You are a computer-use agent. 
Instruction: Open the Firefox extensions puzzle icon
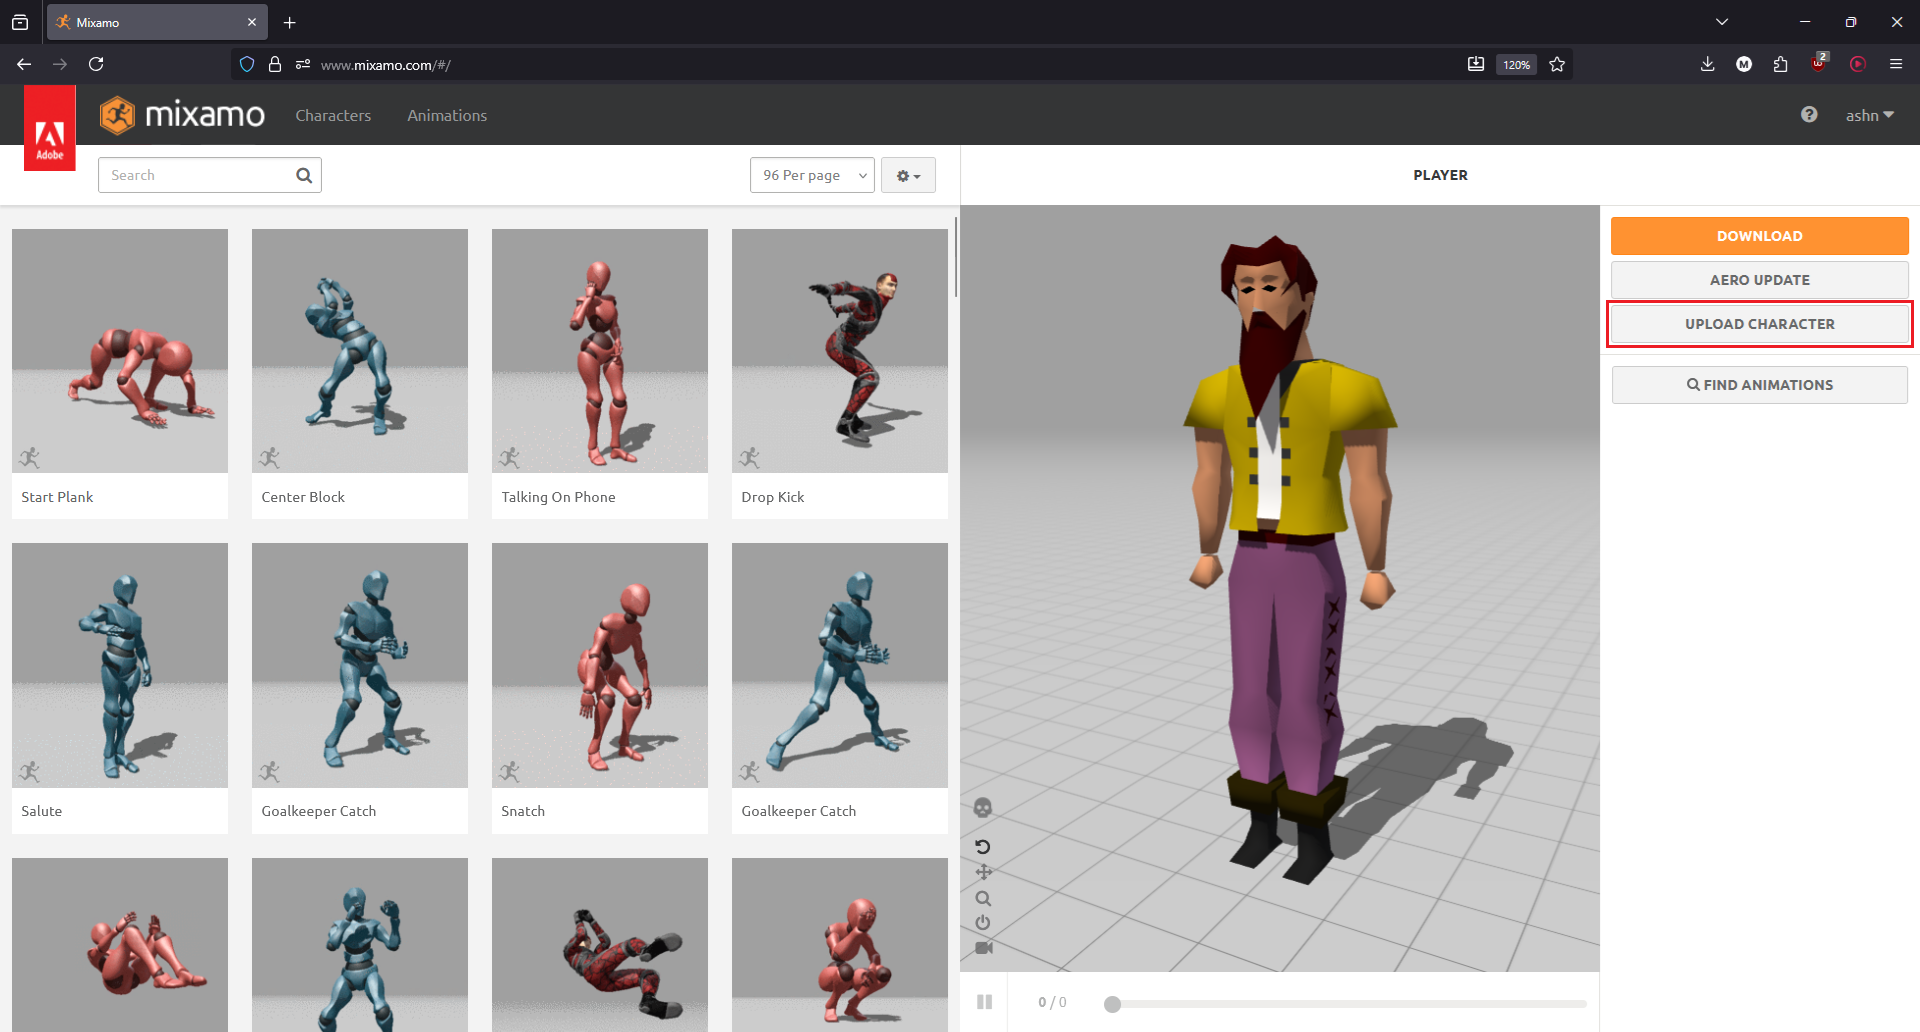tap(1780, 64)
